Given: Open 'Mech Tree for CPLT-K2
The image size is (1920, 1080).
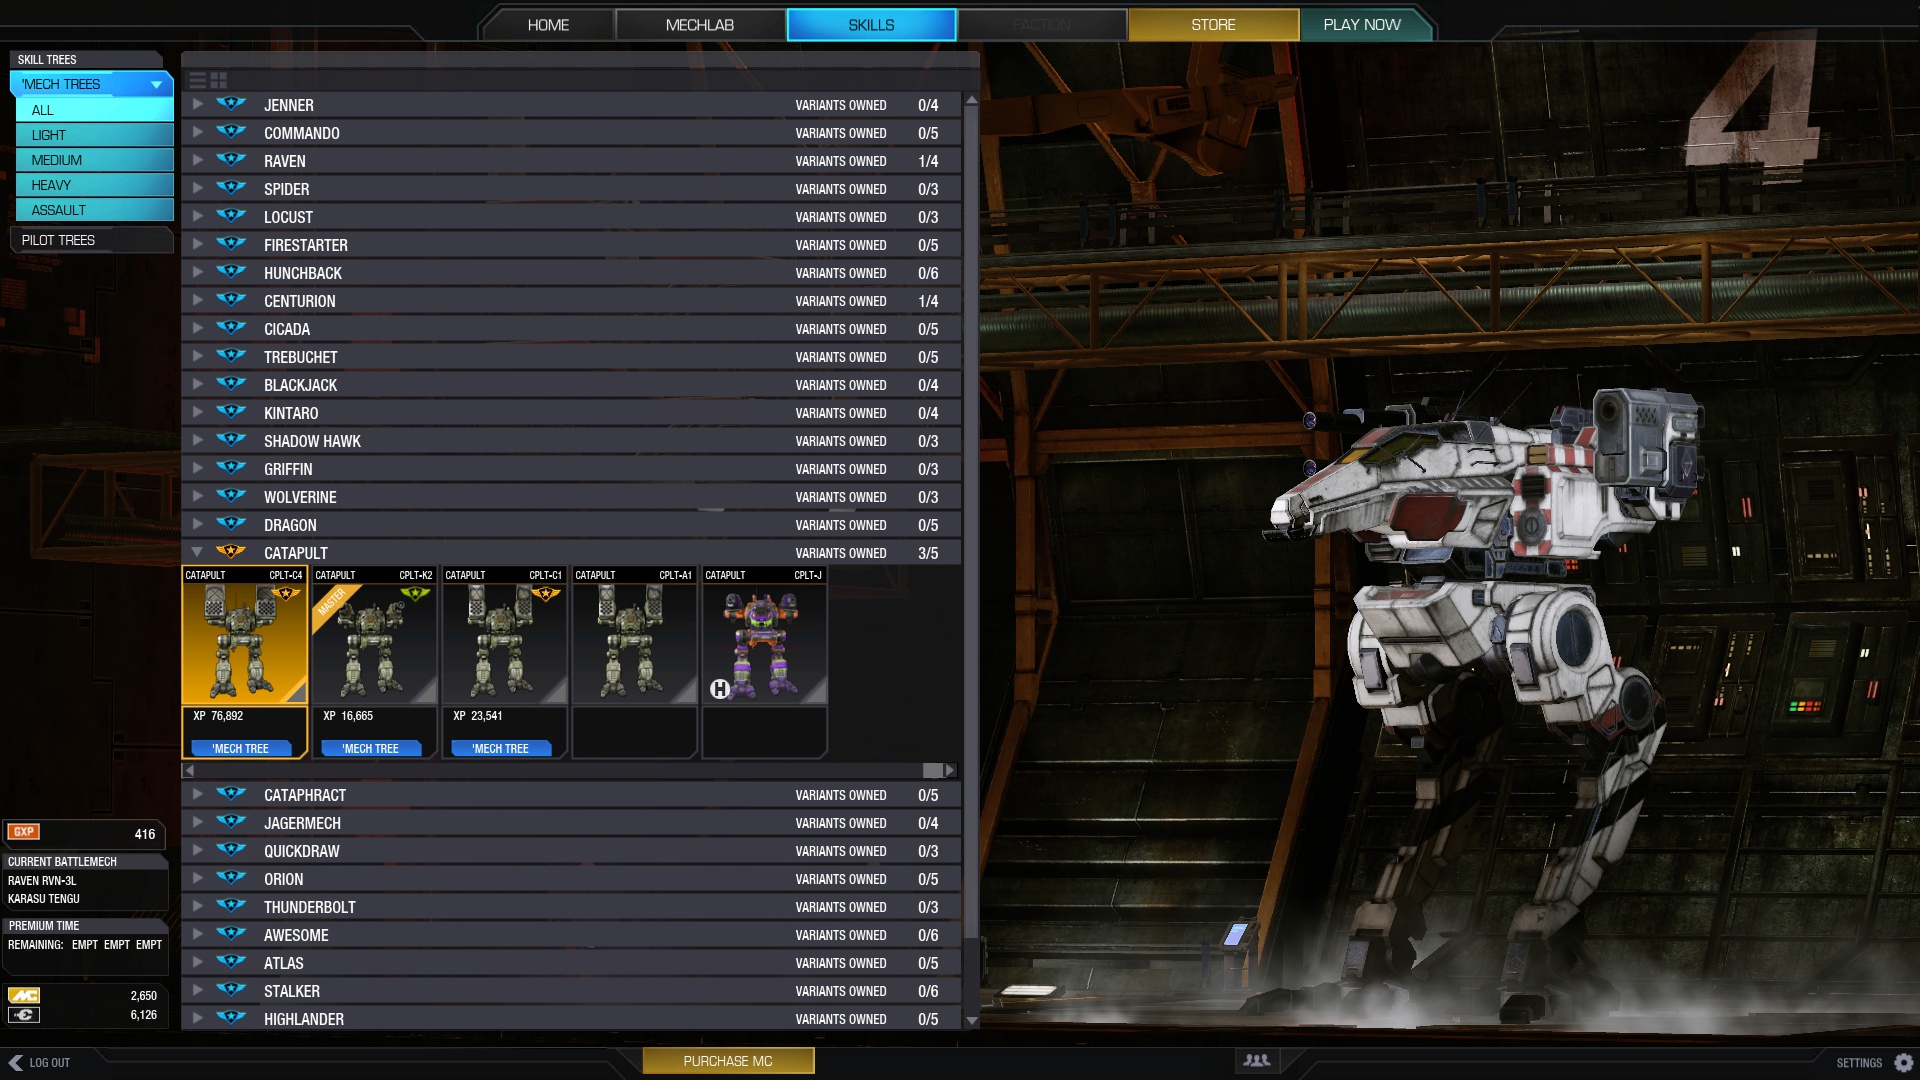Looking at the screenshot, I should pos(370,748).
